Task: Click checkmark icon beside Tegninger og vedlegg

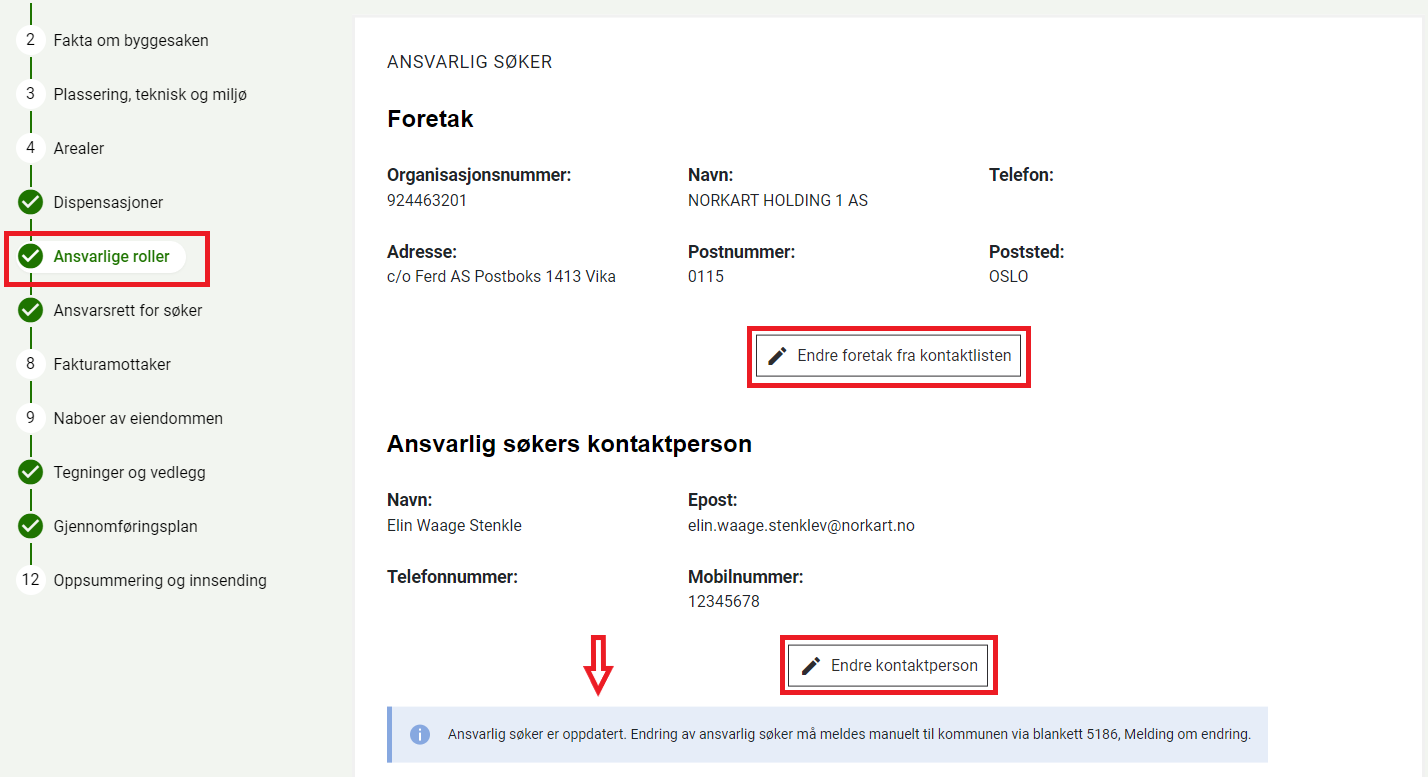Action: click(x=30, y=472)
